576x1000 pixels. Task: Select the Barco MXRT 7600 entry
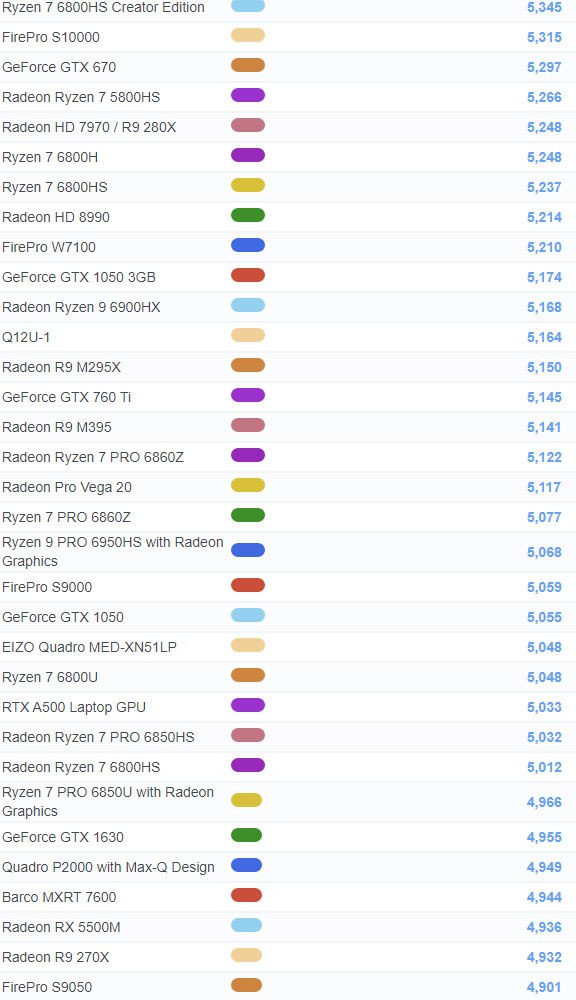tap(59, 897)
